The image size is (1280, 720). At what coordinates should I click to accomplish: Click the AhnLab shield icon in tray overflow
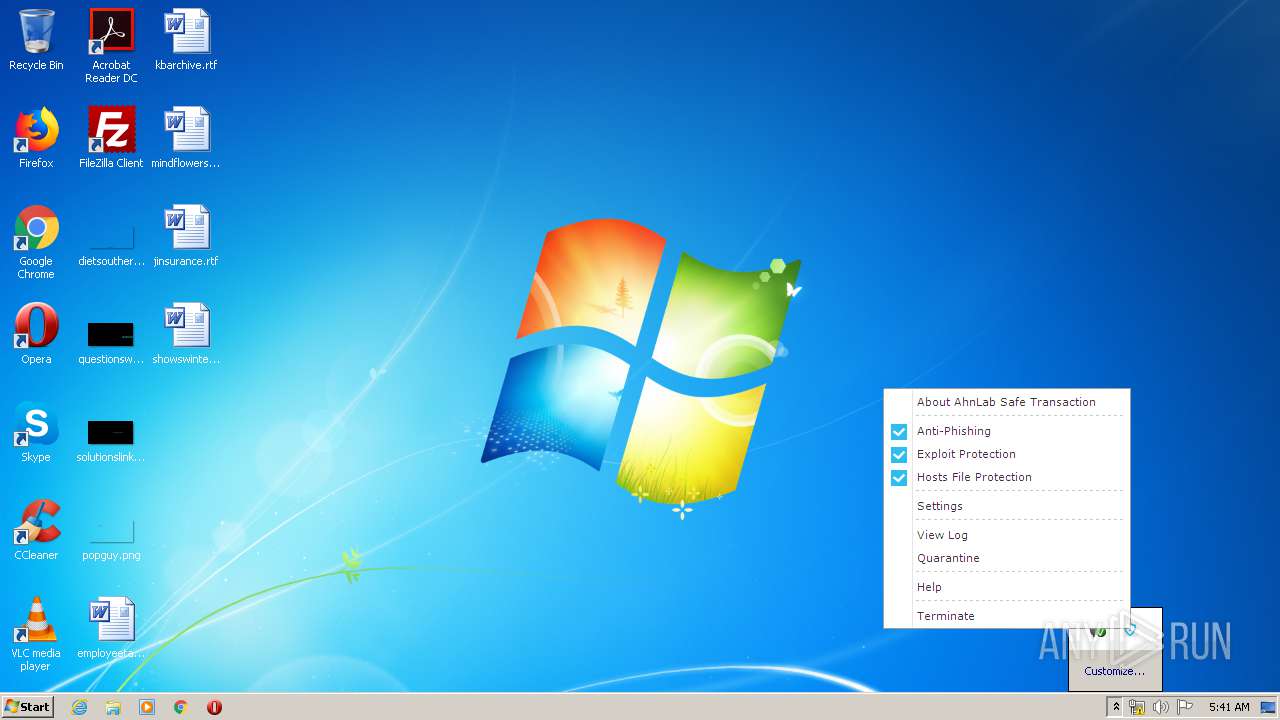1129,630
